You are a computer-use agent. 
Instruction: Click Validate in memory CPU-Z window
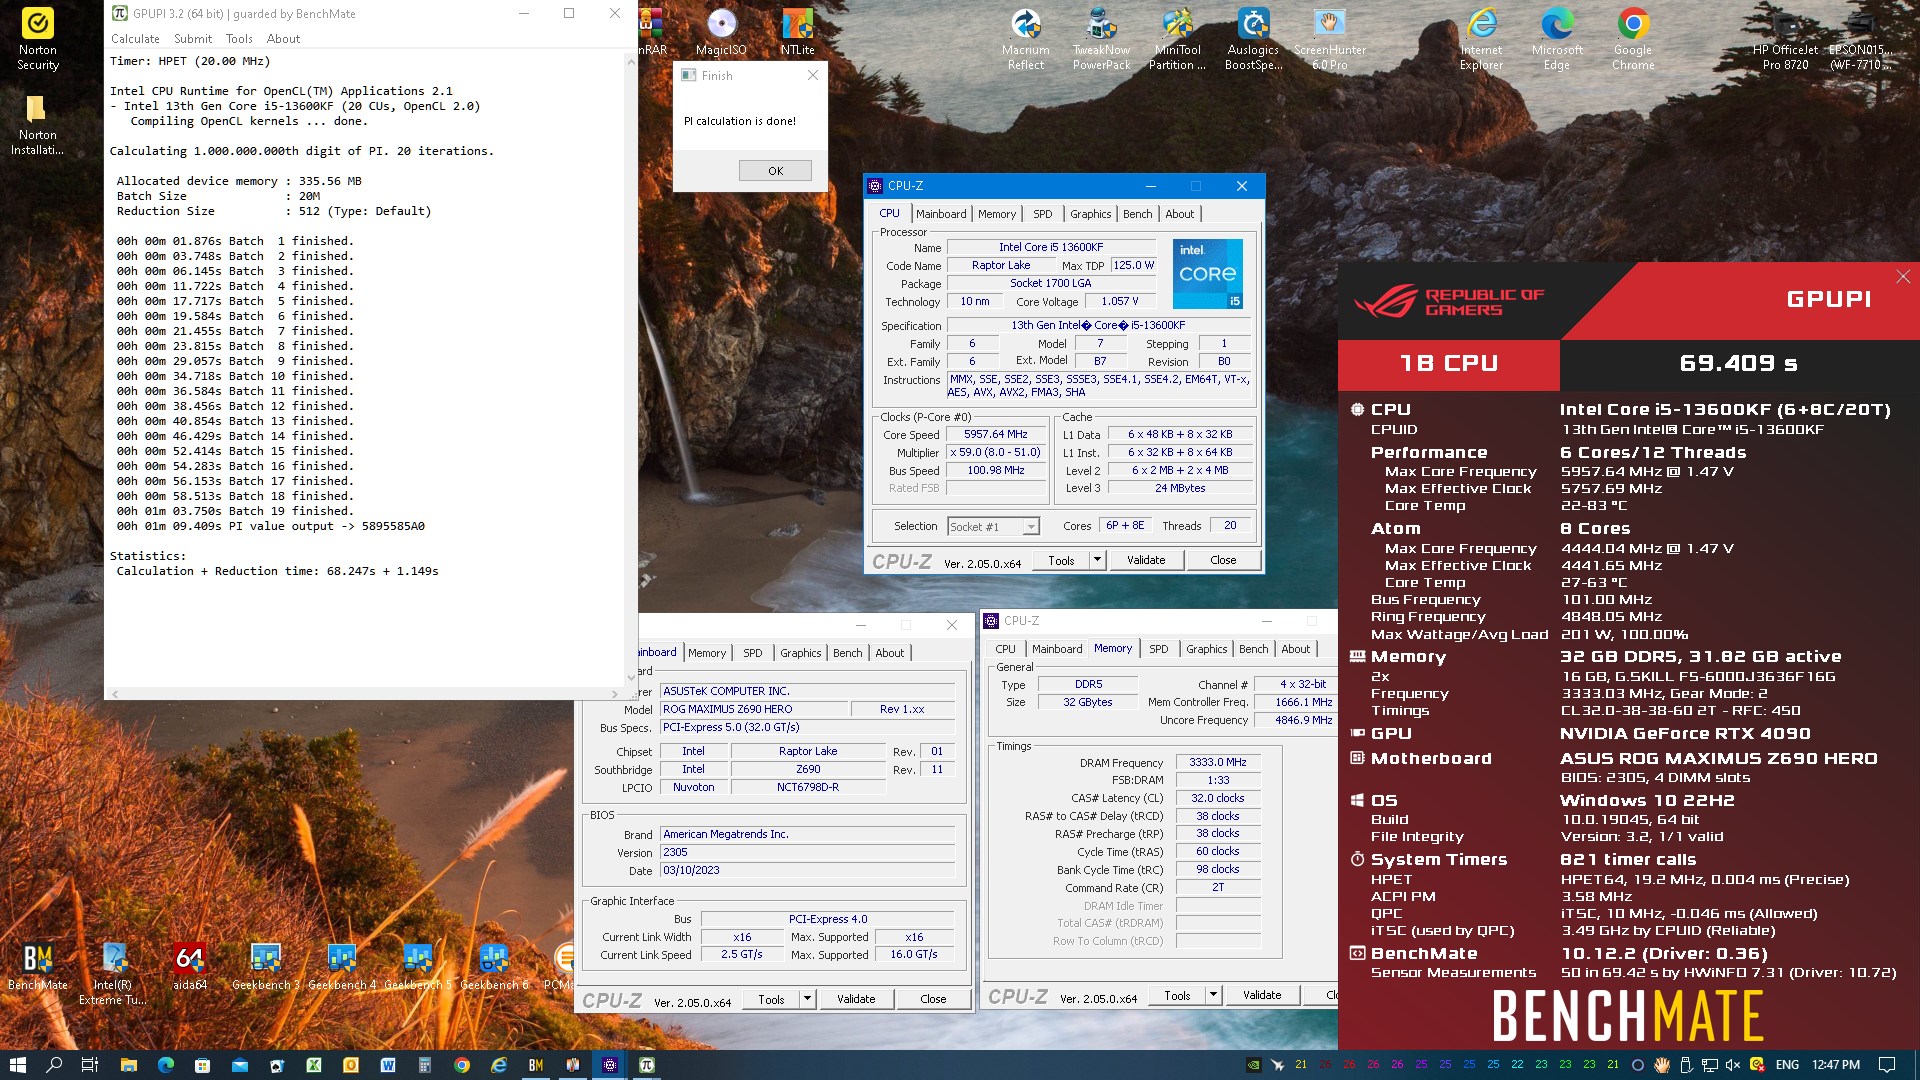click(1262, 995)
